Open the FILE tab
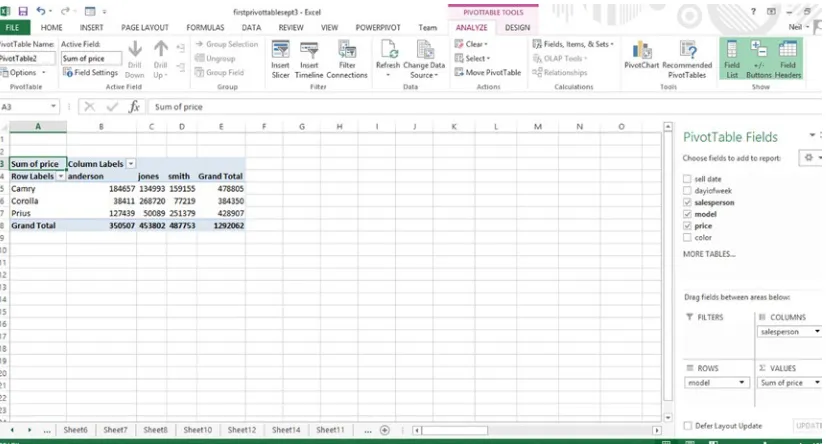 click(x=13, y=27)
